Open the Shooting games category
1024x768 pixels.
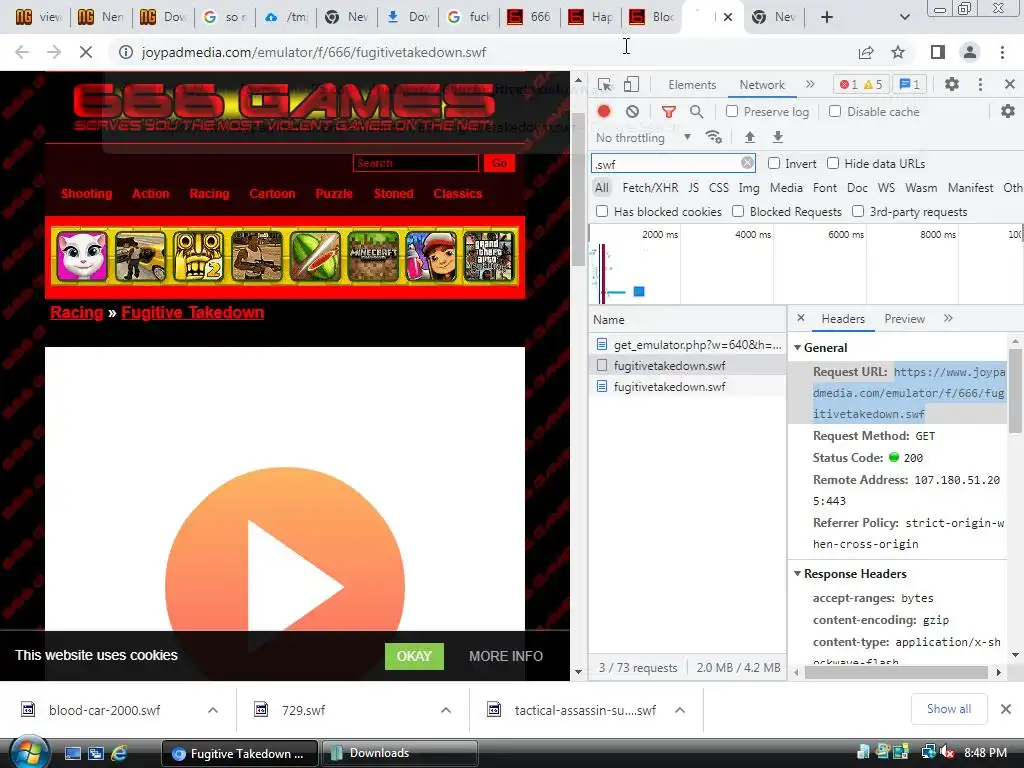pos(86,193)
